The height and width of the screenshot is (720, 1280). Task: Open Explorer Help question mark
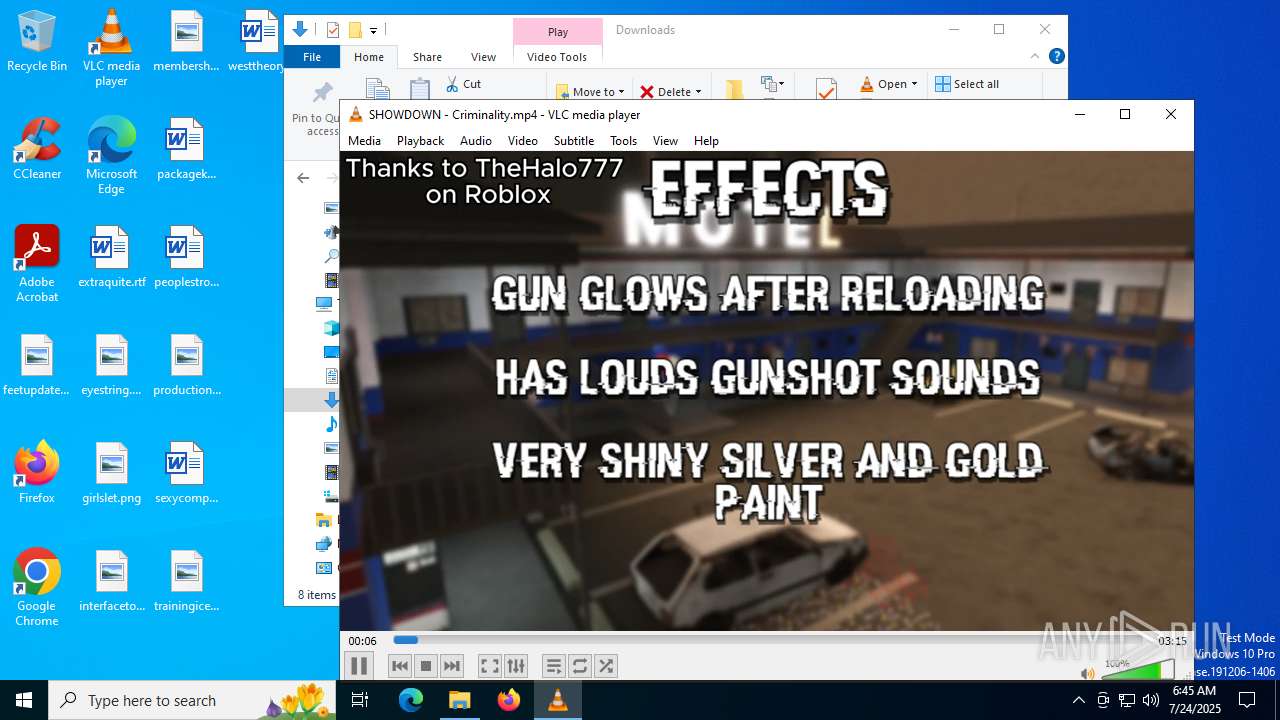coord(1057,57)
